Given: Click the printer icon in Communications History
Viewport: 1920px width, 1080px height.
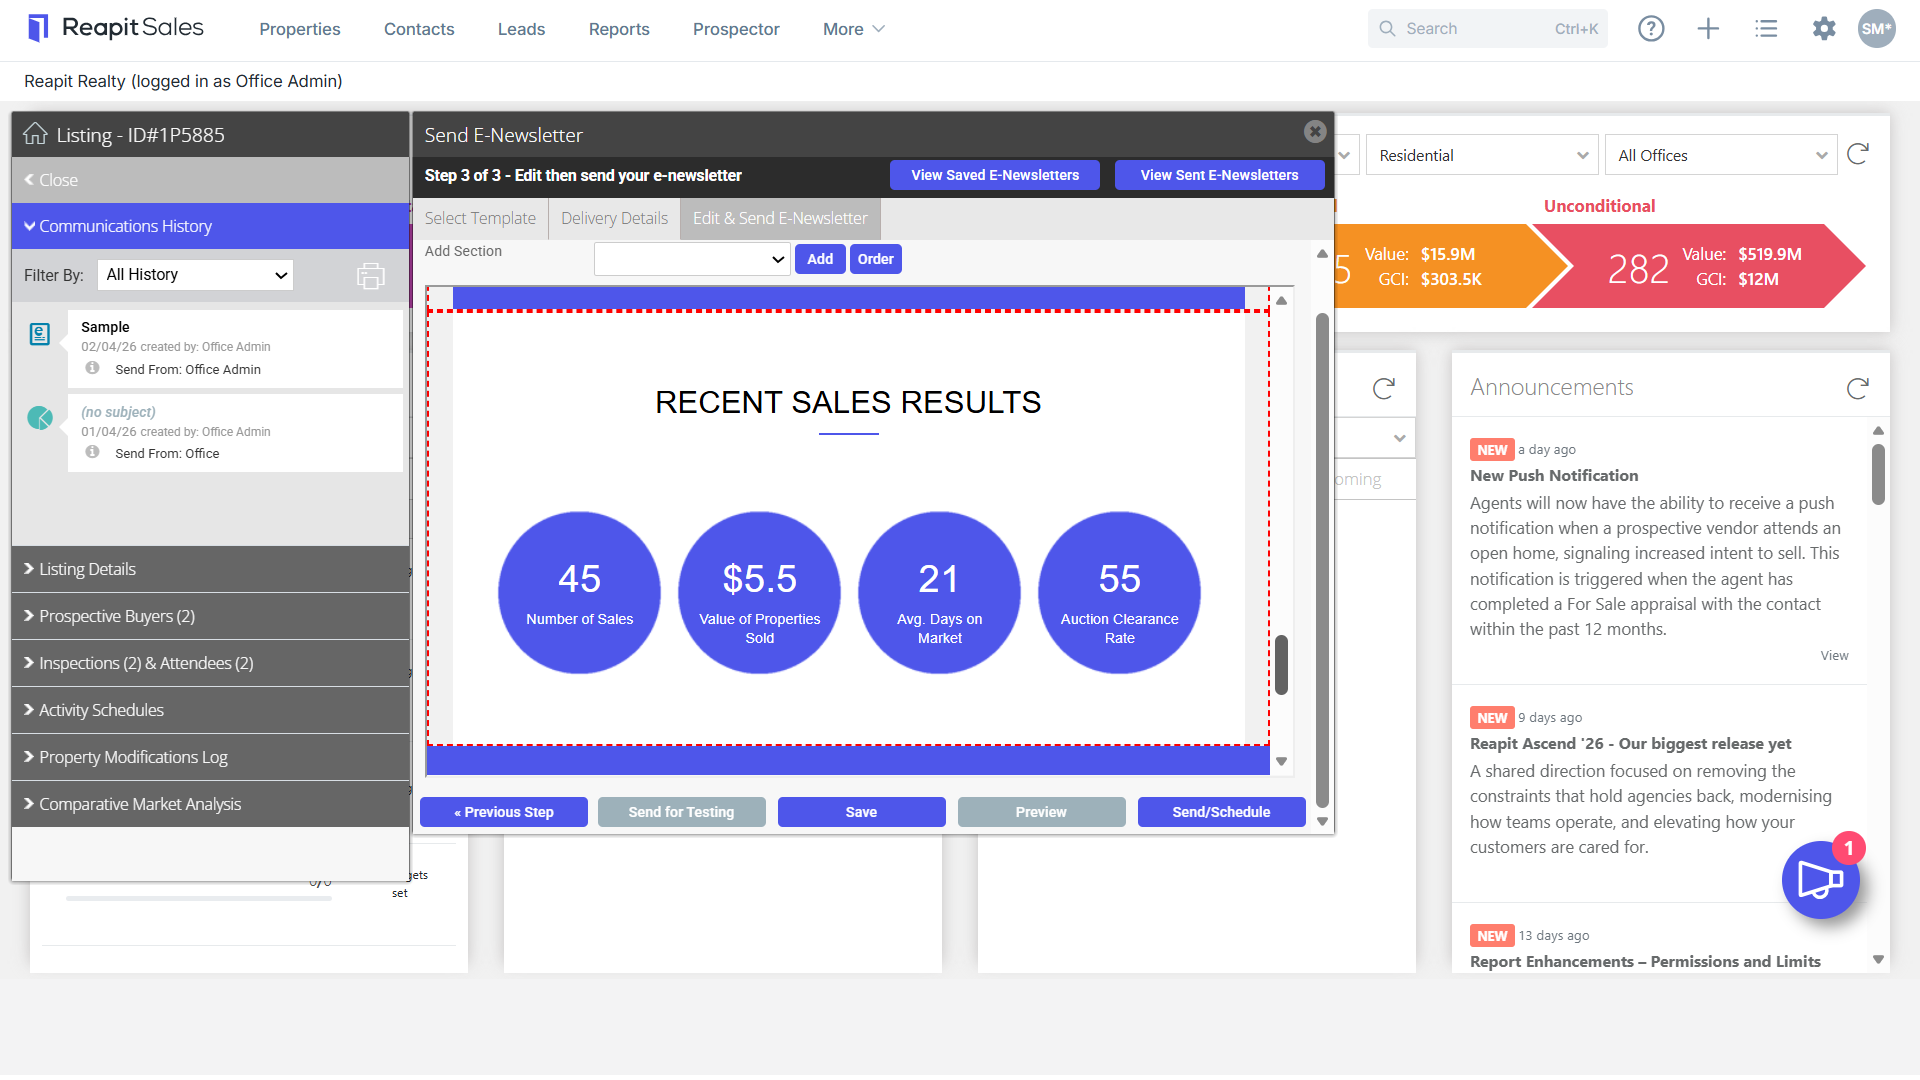Looking at the screenshot, I should [x=370, y=275].
